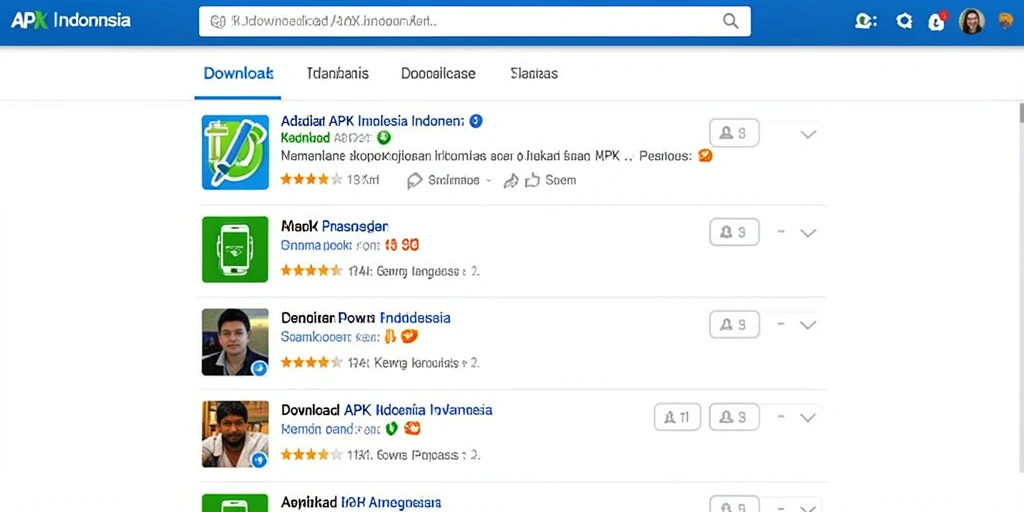Open green phone icon for Maok Pnasneder
1024x512 pixels.
[x=235, y=249]
